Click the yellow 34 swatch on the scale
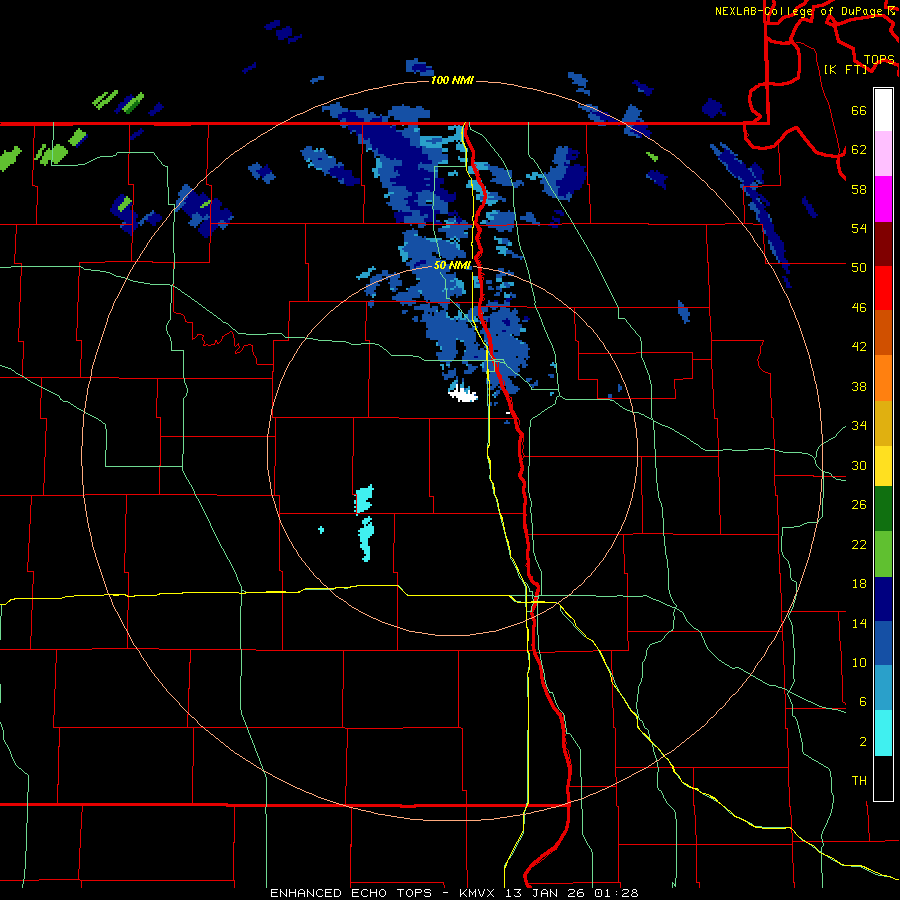 pos(883,465)
